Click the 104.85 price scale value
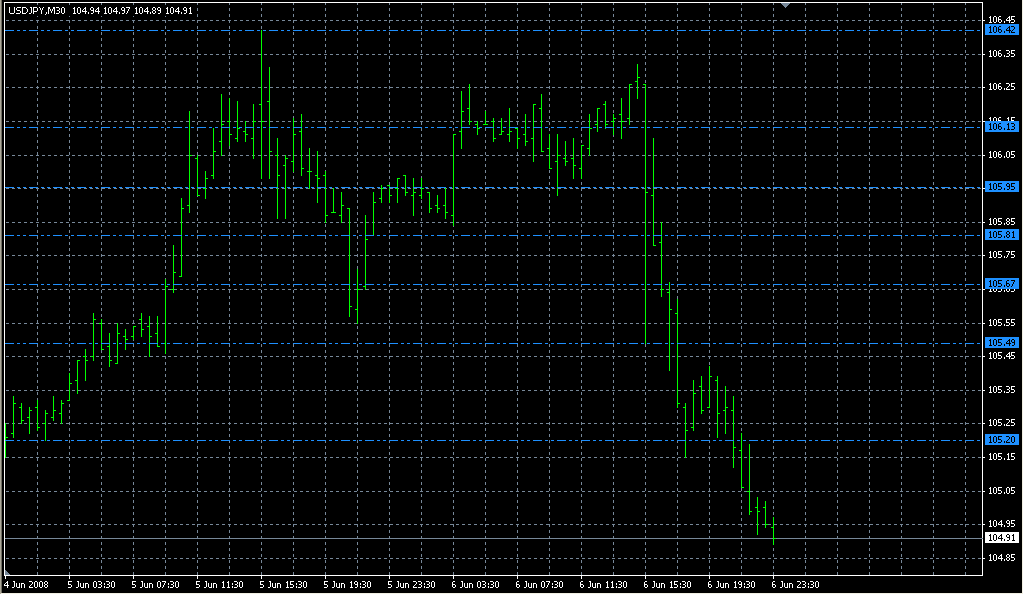 (x=1001, y=557)
